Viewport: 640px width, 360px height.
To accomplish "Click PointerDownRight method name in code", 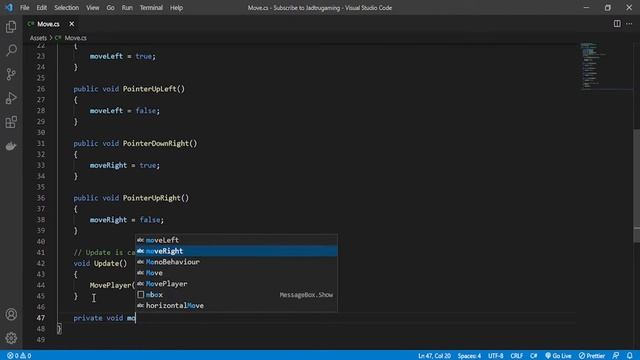I will (x=156, y=143).
